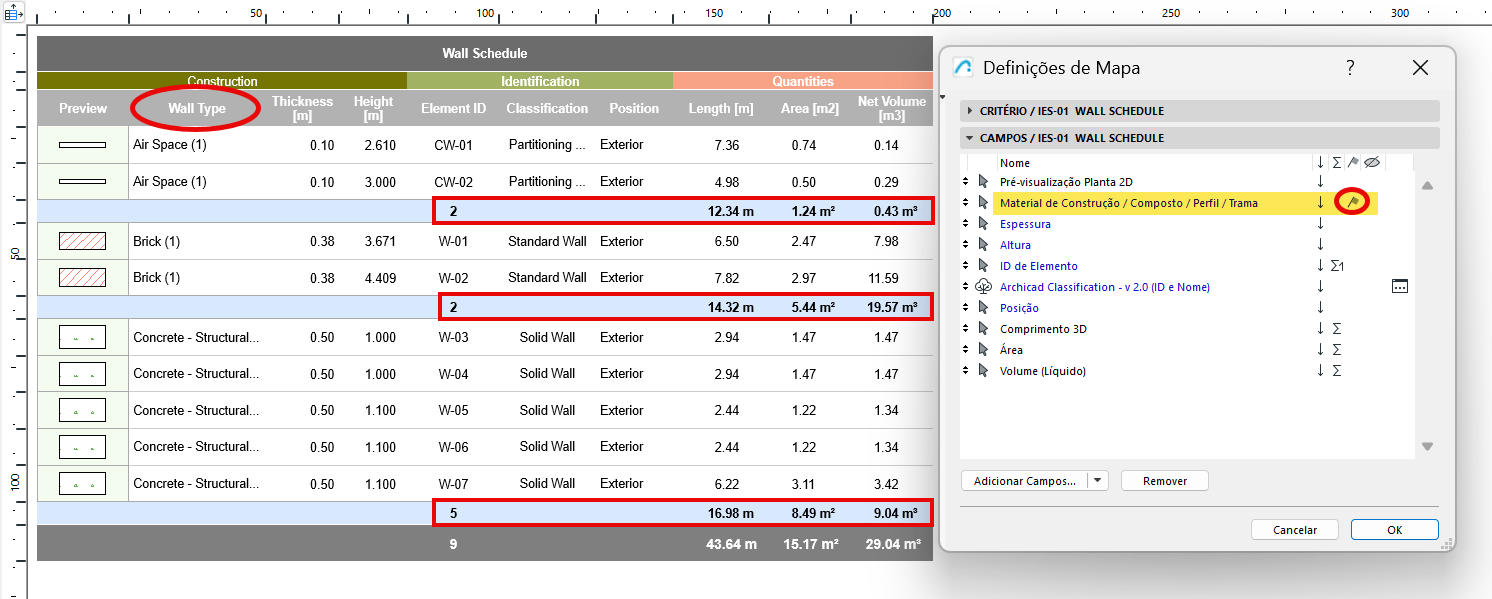This screenshot has width=1492, height=599.
Task: Toggle sum on Volume (Líquido) row
Action: pos(1337,371)
